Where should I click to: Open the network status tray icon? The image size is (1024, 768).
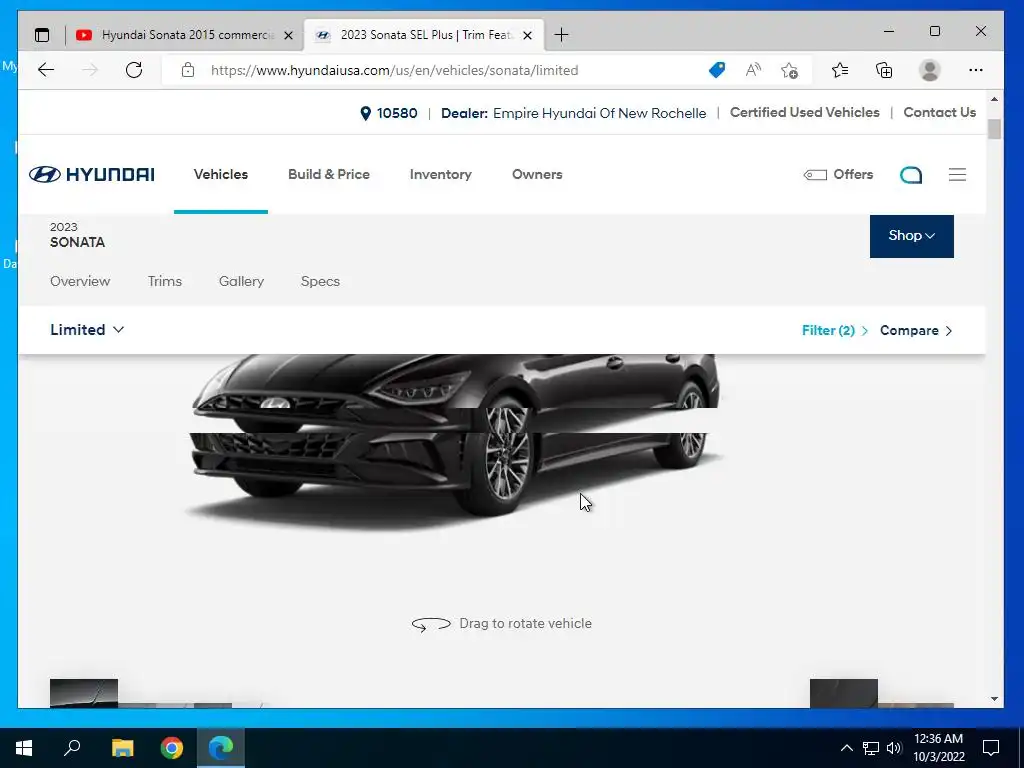pyautogui.click(x=871, y=748)
